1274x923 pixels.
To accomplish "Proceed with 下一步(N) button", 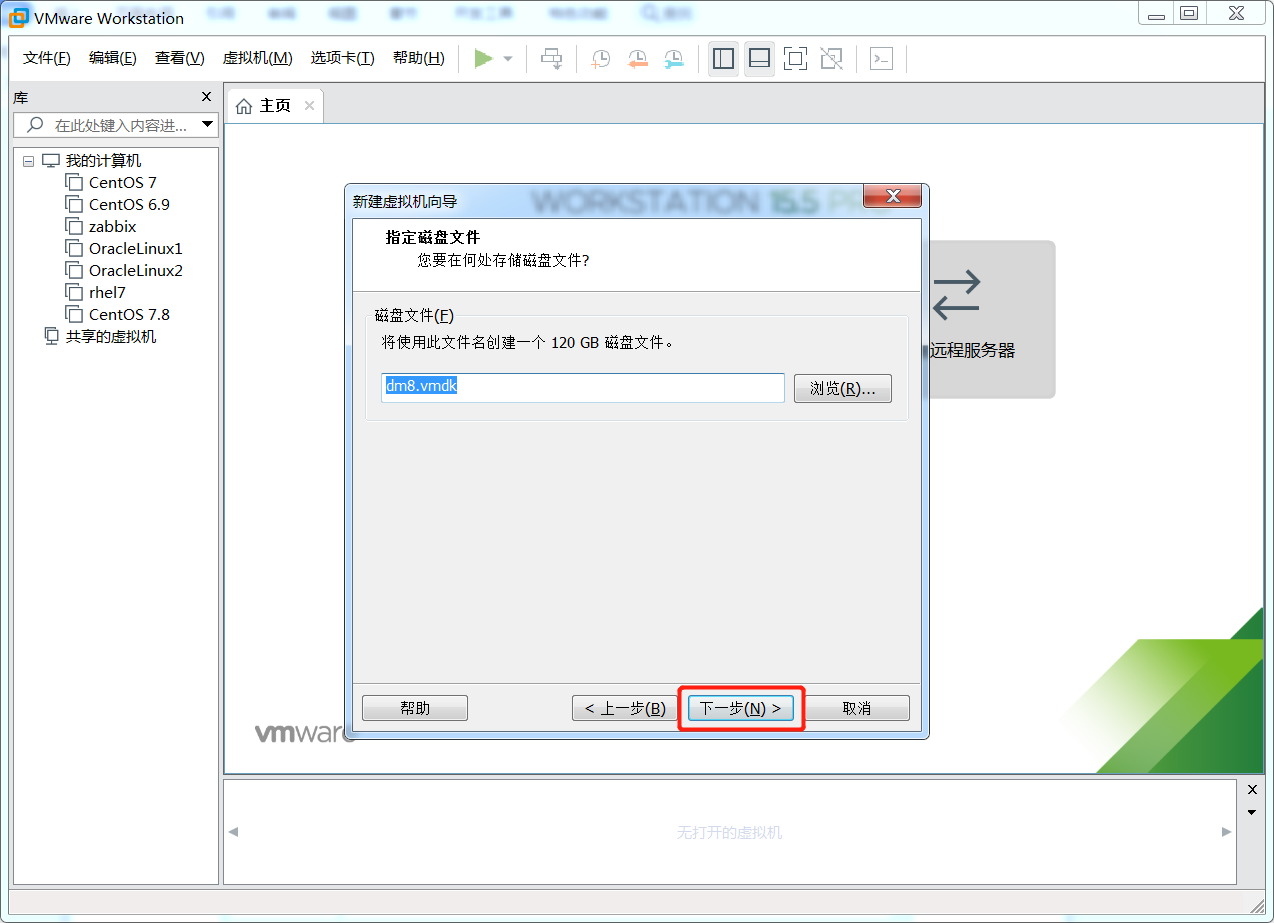I will click(x=741, y=708).
